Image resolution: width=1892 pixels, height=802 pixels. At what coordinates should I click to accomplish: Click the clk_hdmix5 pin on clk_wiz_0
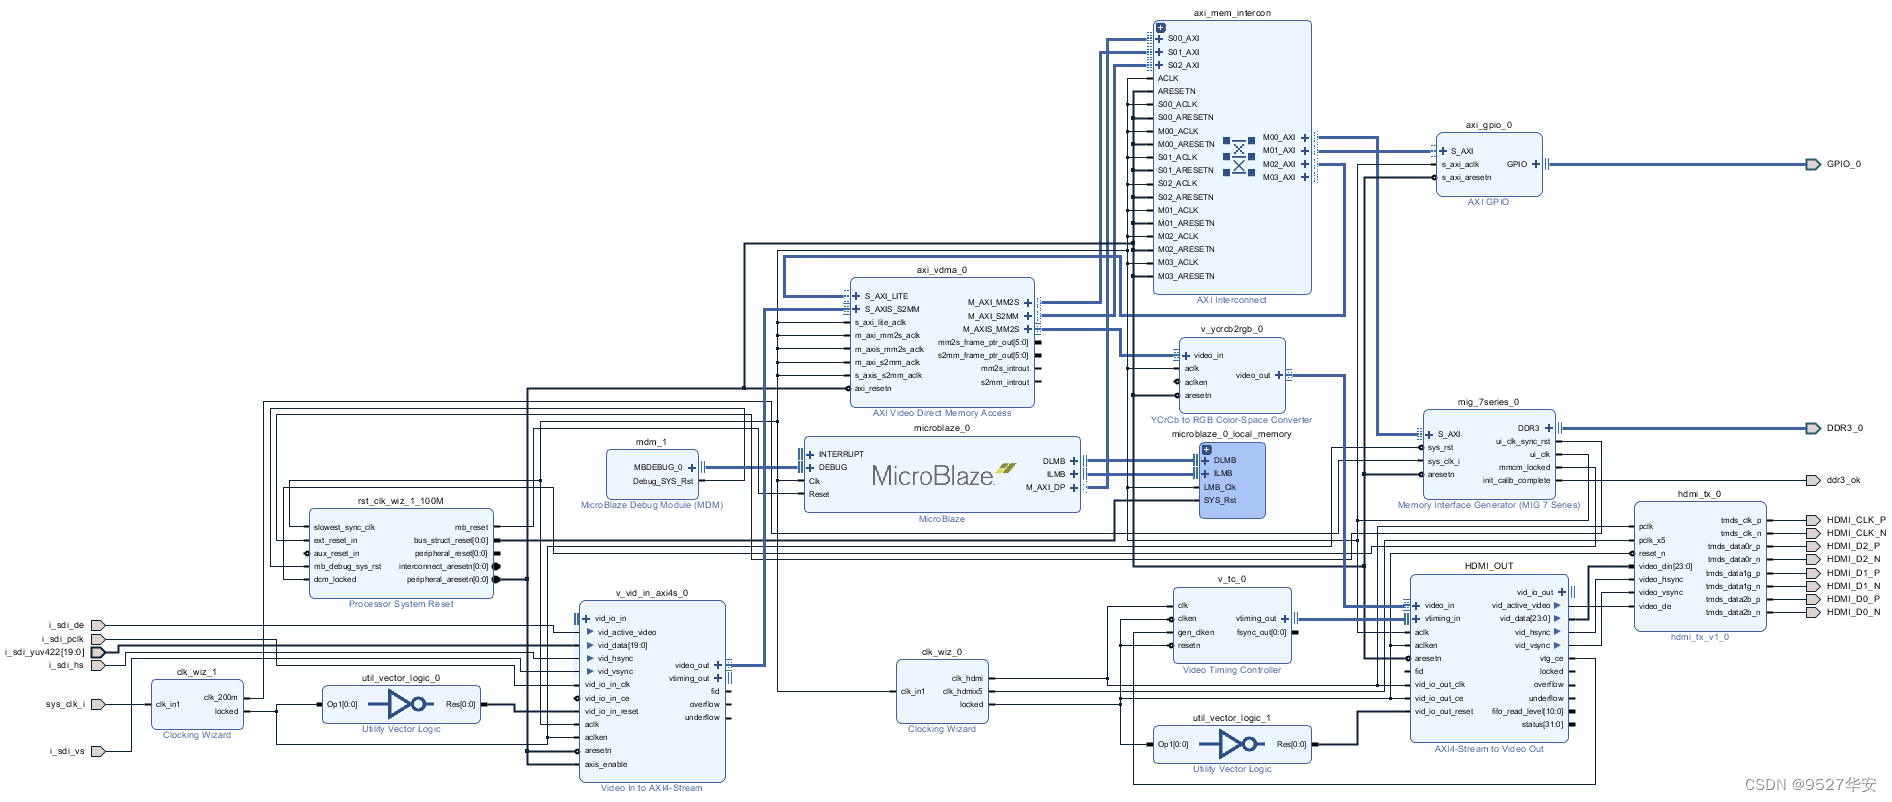(963, 691)
